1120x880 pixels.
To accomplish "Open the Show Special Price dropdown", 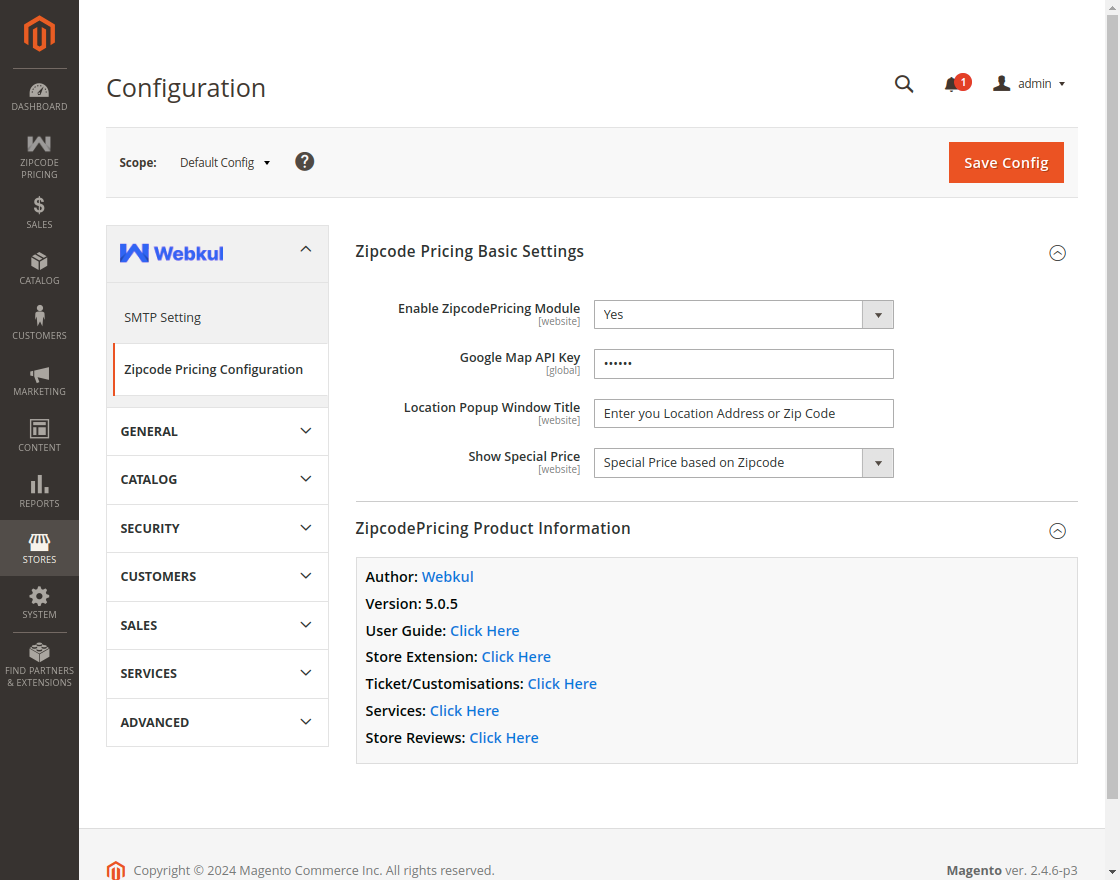I will [x=744, y=463].
